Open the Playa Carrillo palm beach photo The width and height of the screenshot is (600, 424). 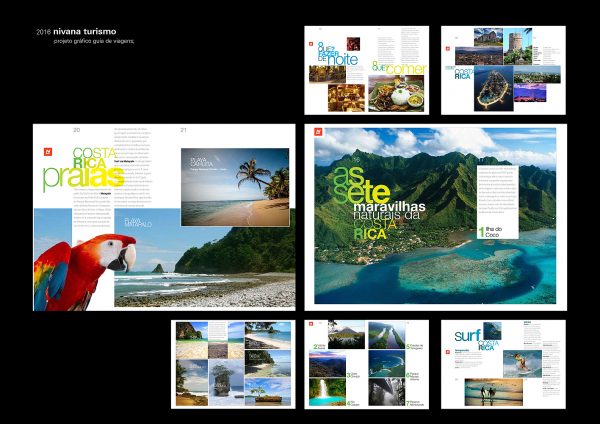[234, 187]
